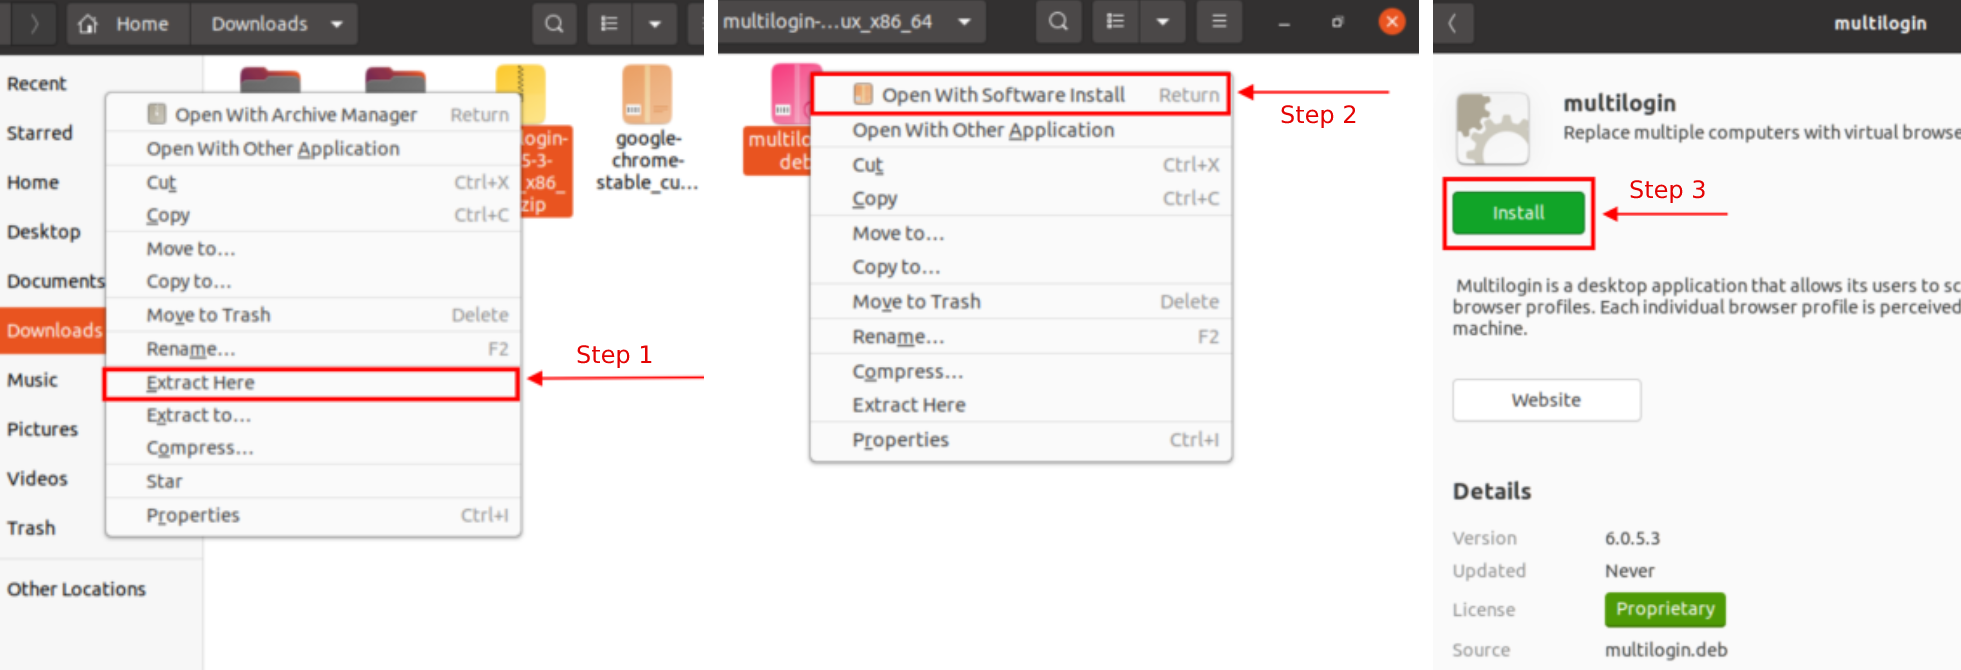Maximize the multilogin folder window
This screenshot has width=1961, height=670.
coord(1338,22)
